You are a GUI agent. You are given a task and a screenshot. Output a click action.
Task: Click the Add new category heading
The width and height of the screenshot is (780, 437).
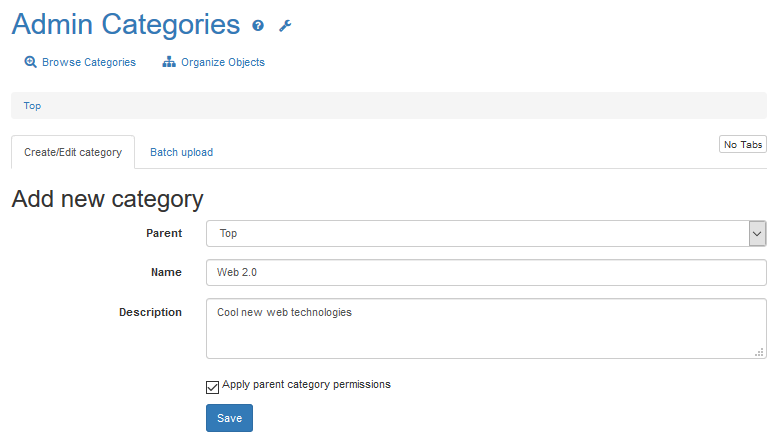tap(107, 199)
